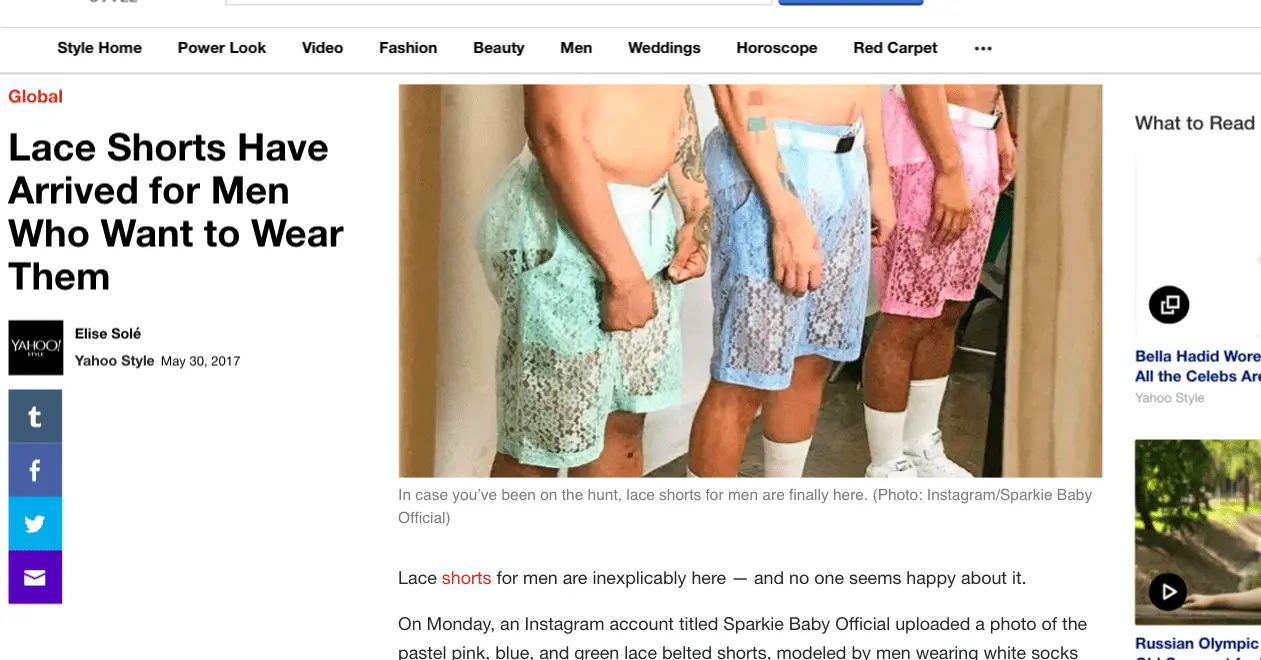This screenshot has width=1261, height=660.
Task: Share article on Twitter
Action: (x=35, y=523)
